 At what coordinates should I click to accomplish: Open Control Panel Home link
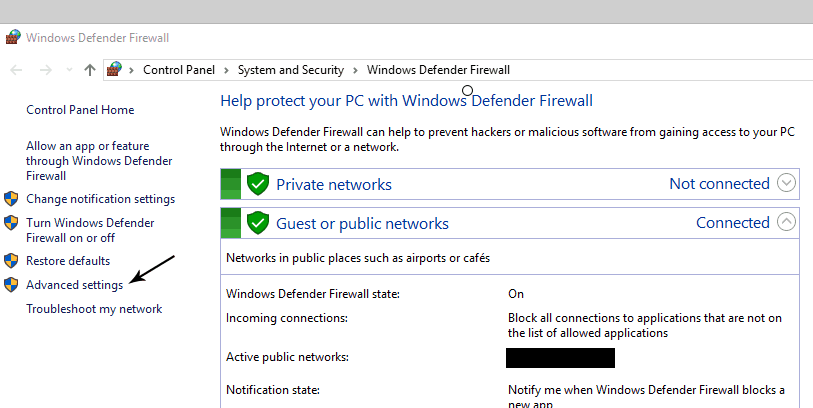click(80, 110)
